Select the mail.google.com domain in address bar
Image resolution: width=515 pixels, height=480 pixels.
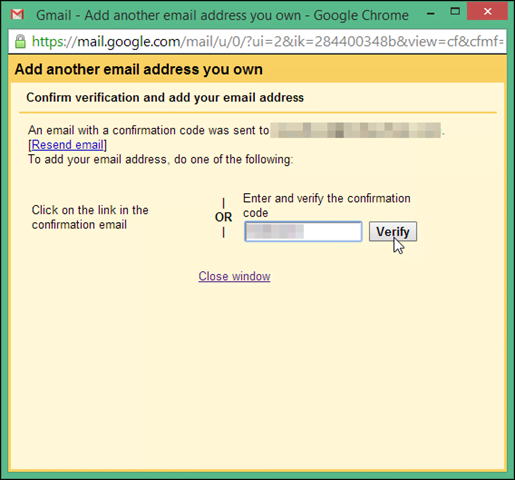(x=129, y=42)
